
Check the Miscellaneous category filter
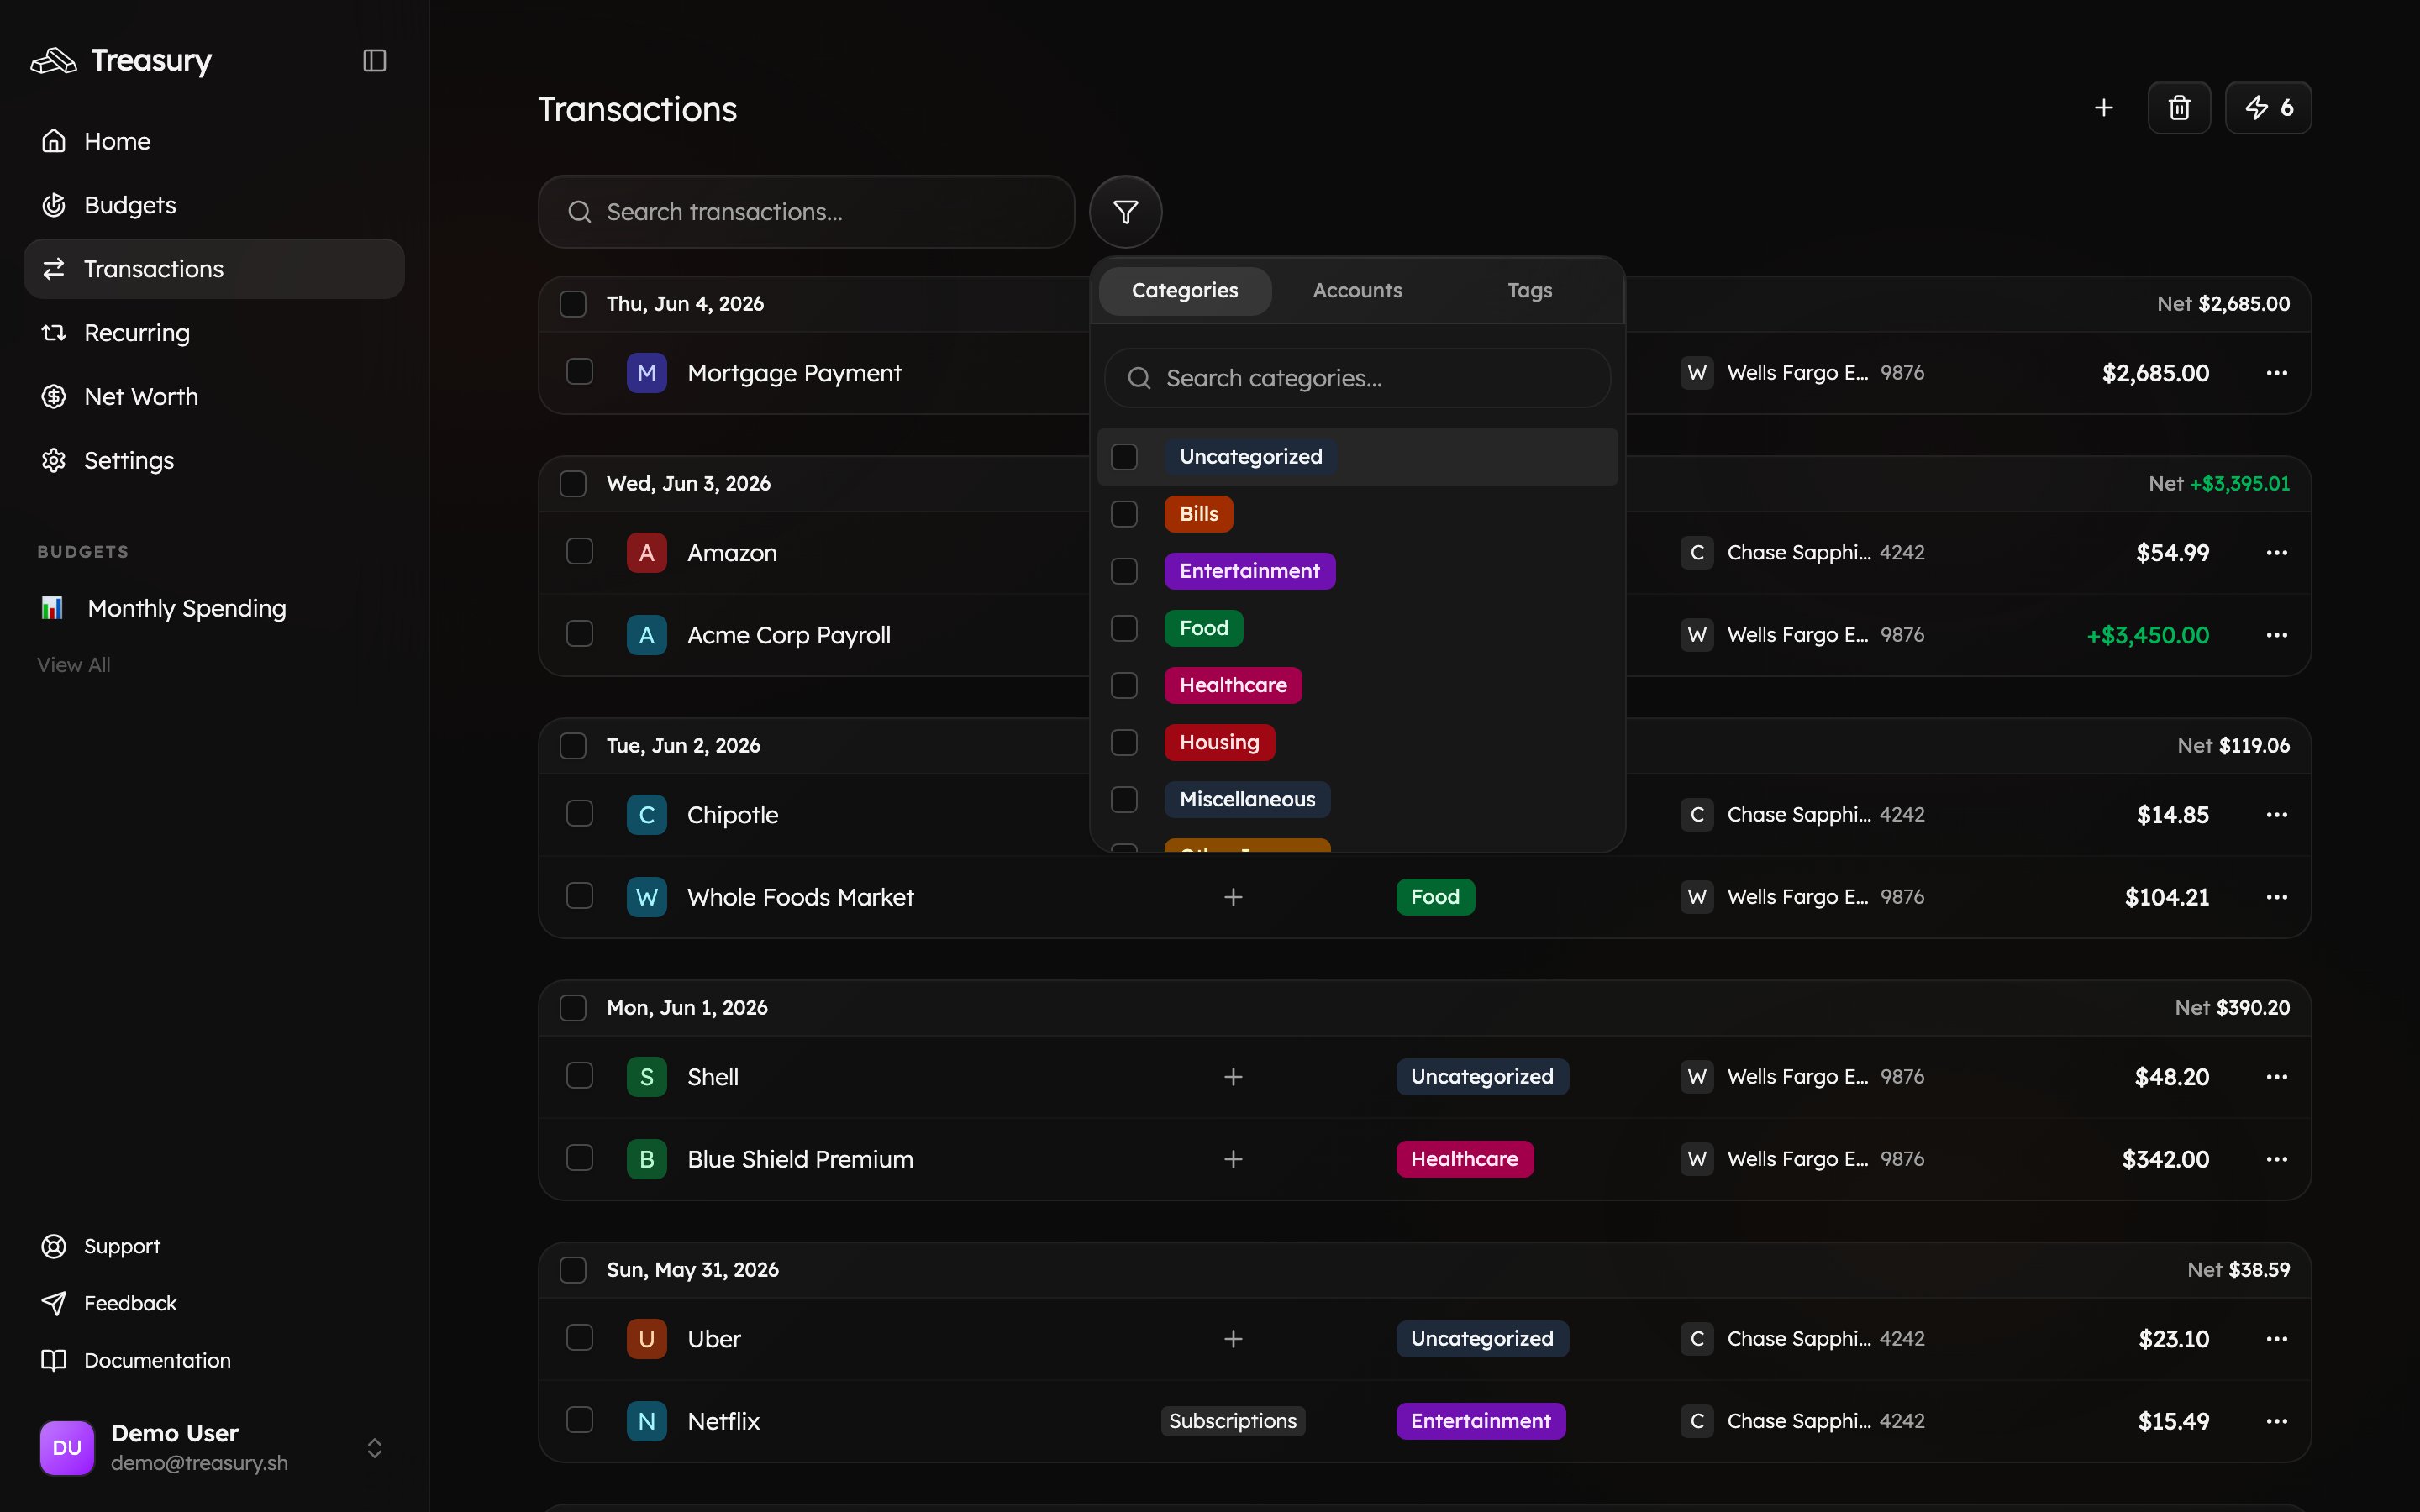1124,799
